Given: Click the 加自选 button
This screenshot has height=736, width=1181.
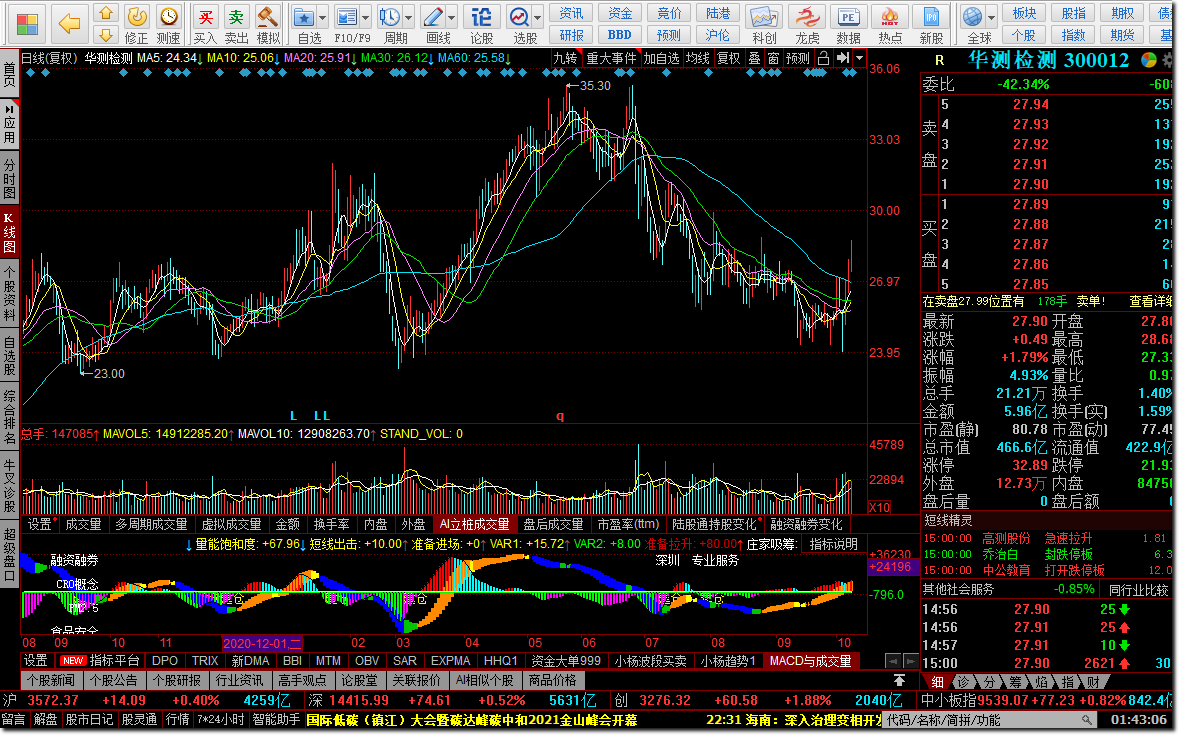Looking at the screenshot, I should [661, 58].
